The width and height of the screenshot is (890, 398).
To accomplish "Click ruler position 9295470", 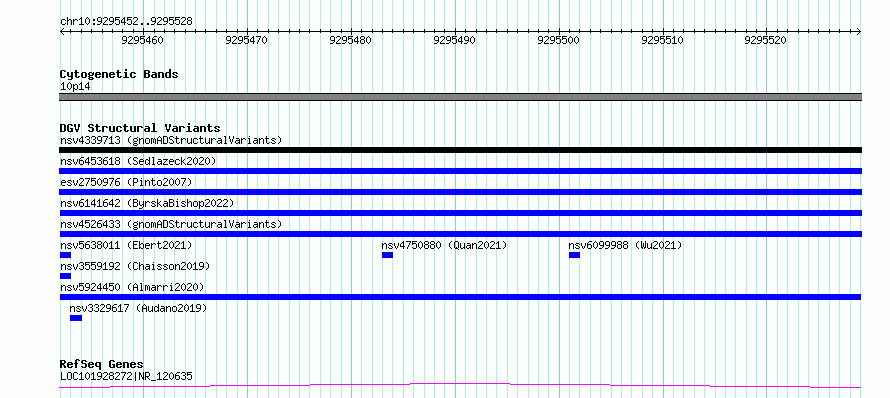I will 246,40.
